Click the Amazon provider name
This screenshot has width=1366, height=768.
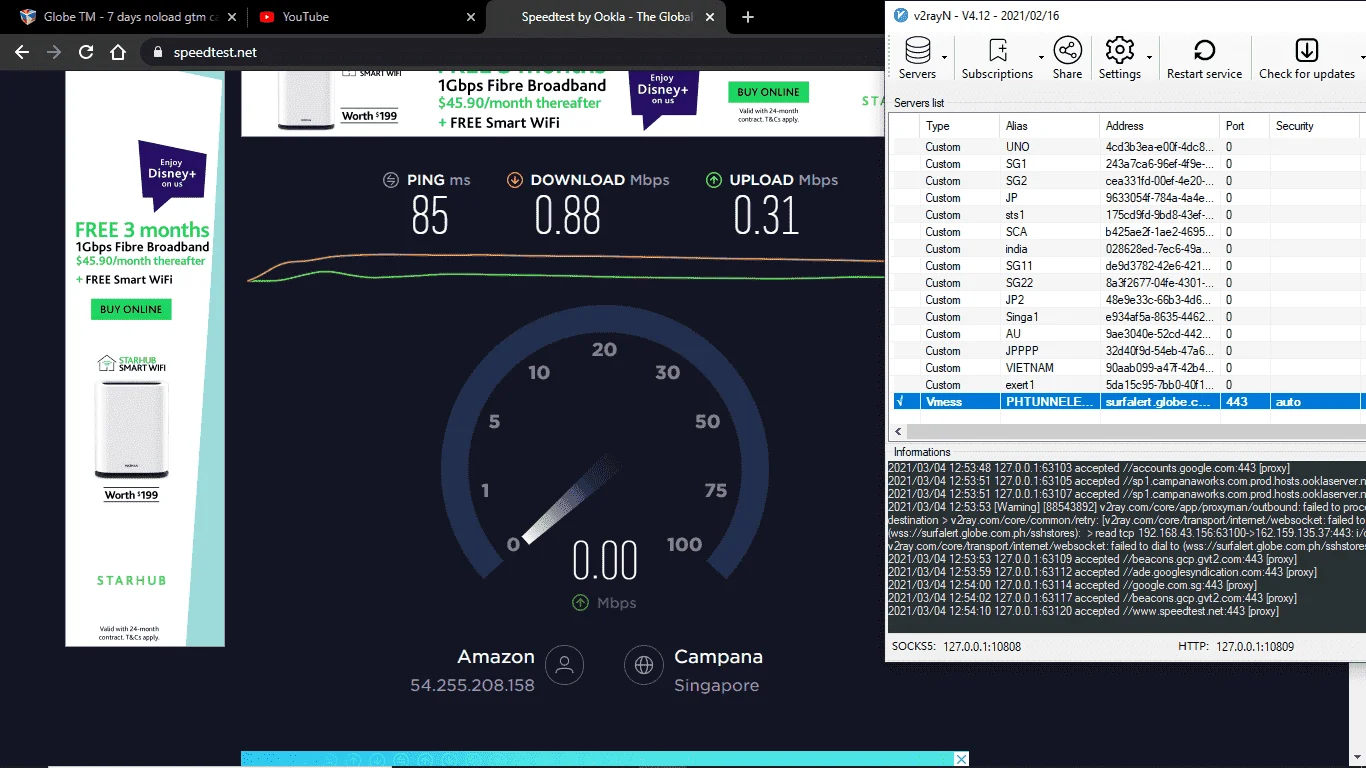(x=496, y=657)
